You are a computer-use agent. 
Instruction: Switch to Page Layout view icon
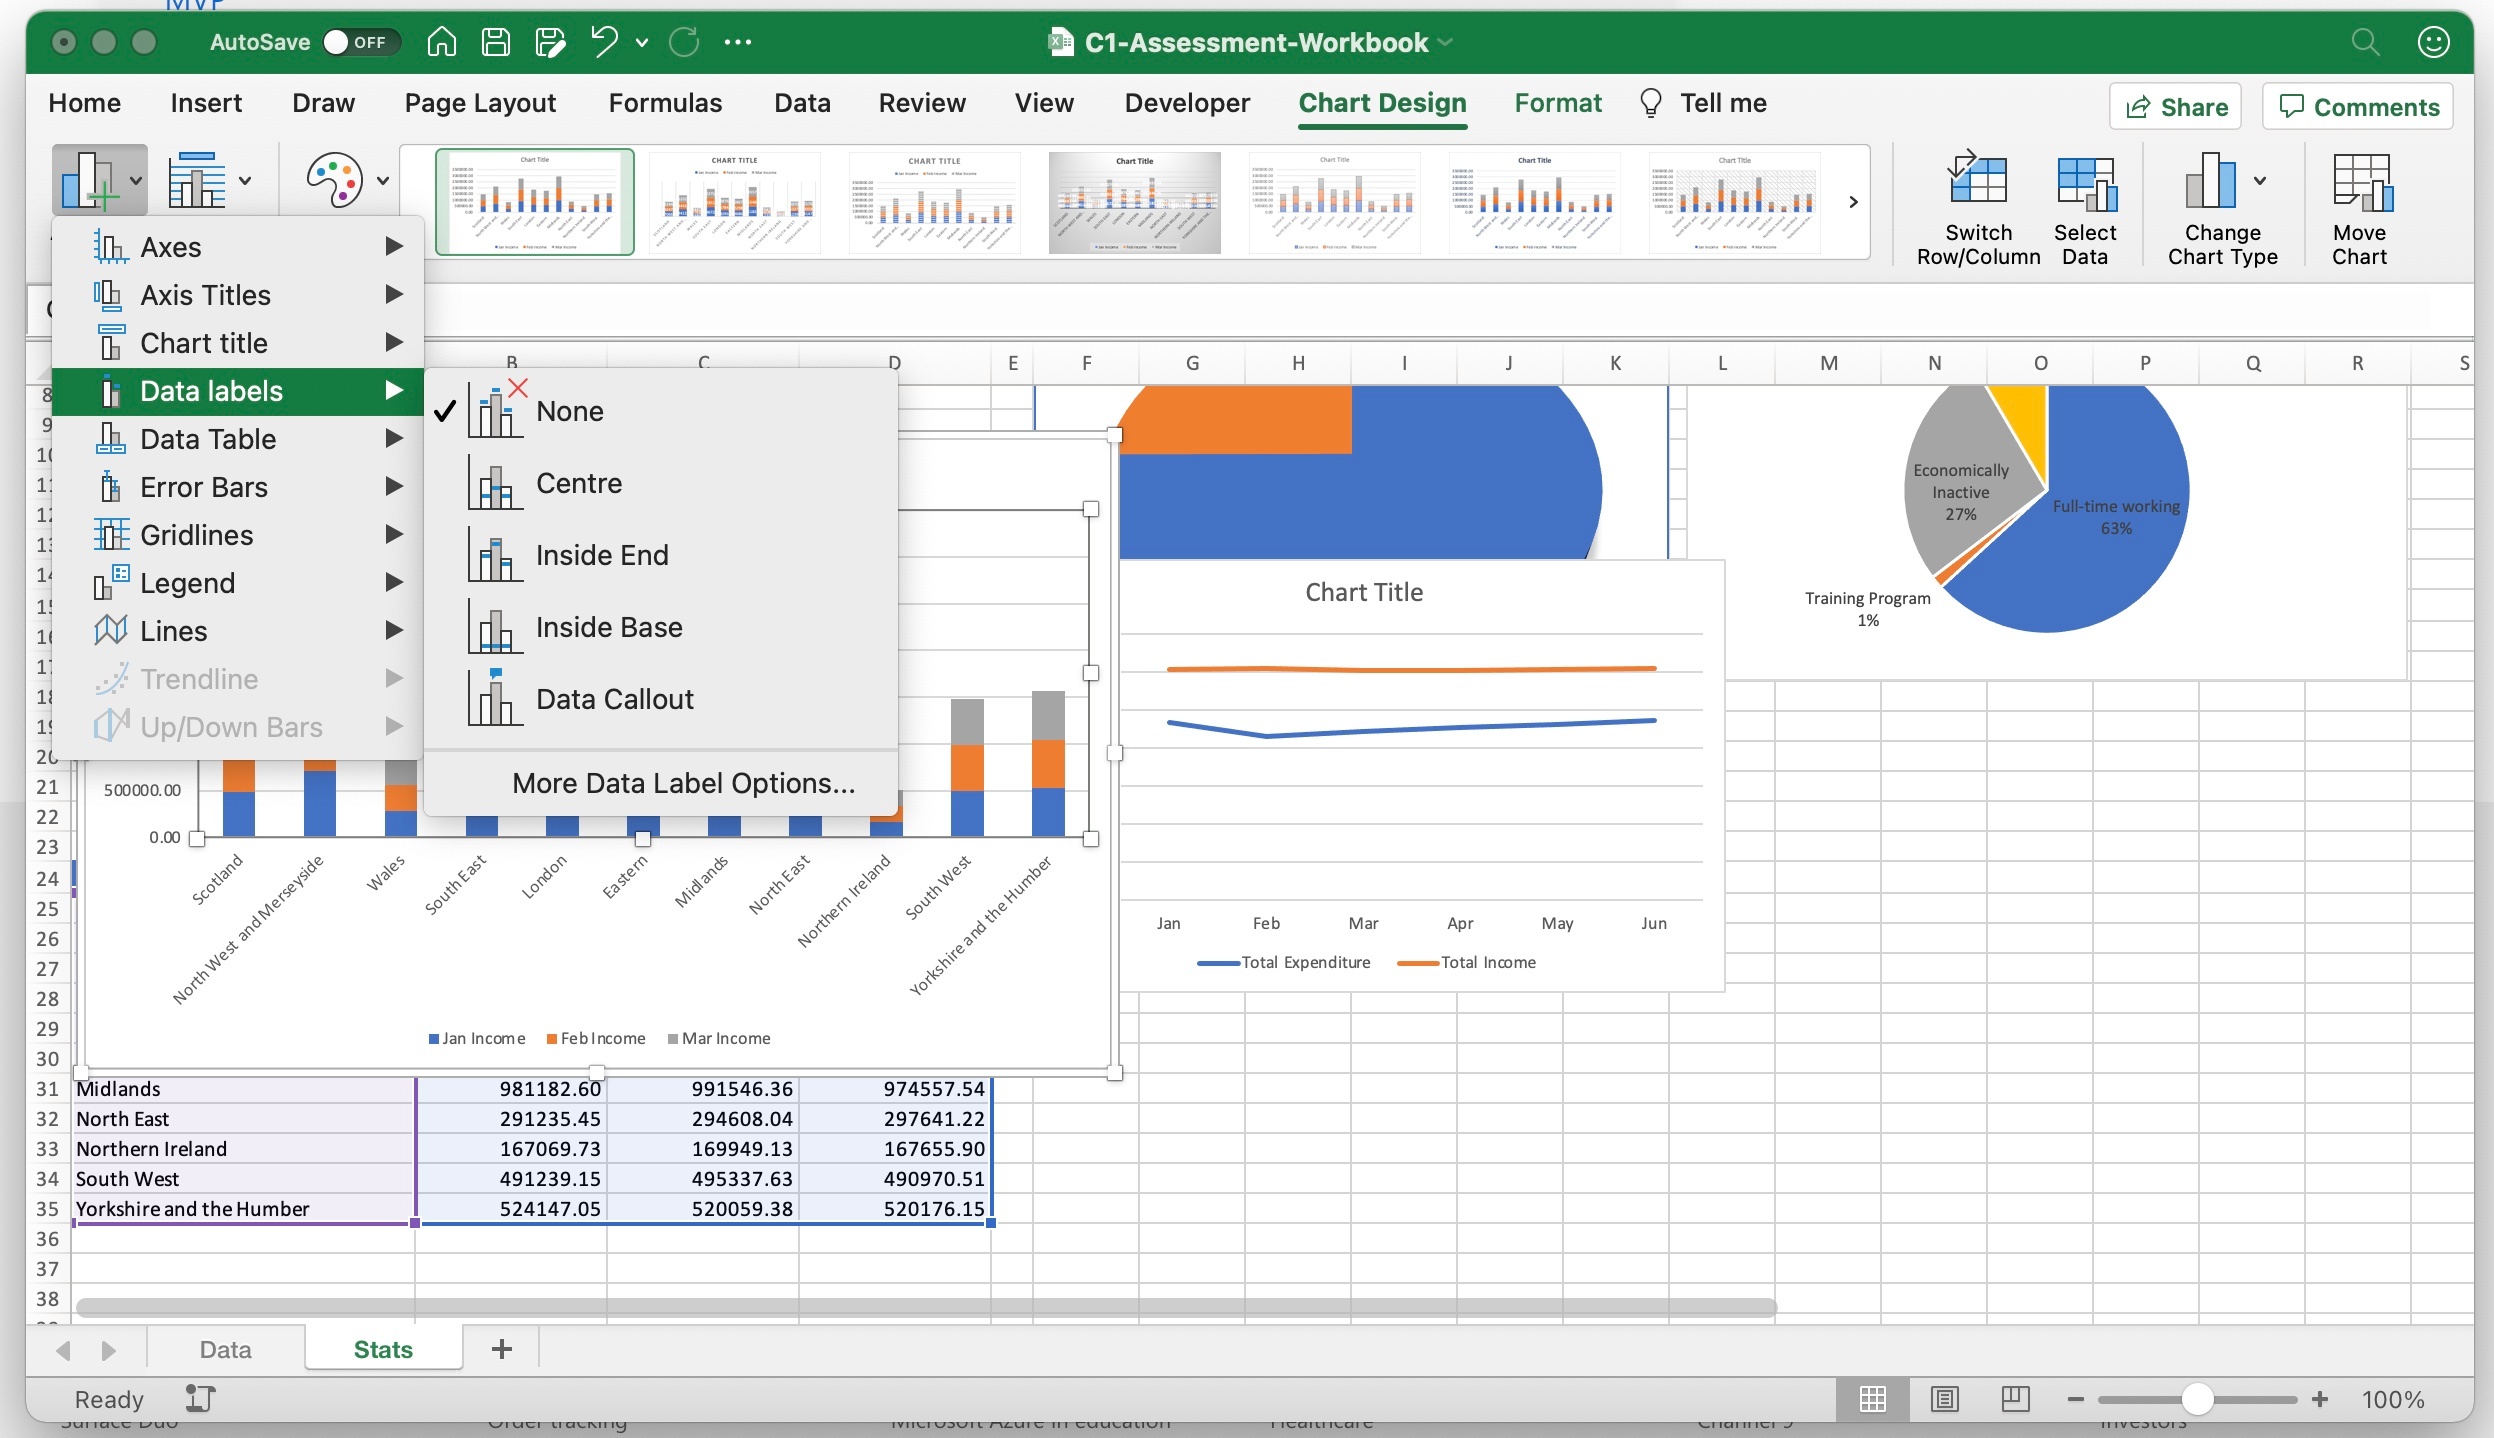click(x=1944, y=1399)
